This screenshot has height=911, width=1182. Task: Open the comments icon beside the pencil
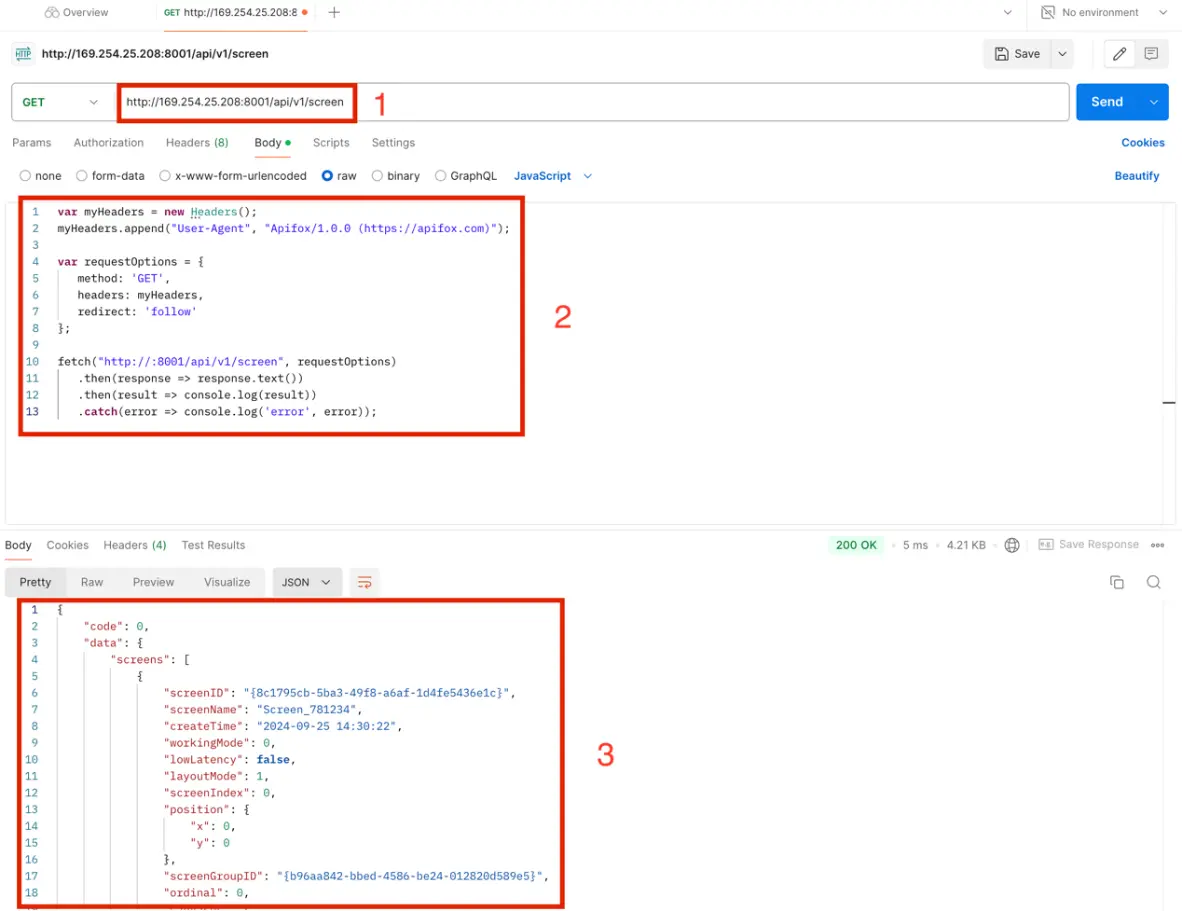point(1151,54)
